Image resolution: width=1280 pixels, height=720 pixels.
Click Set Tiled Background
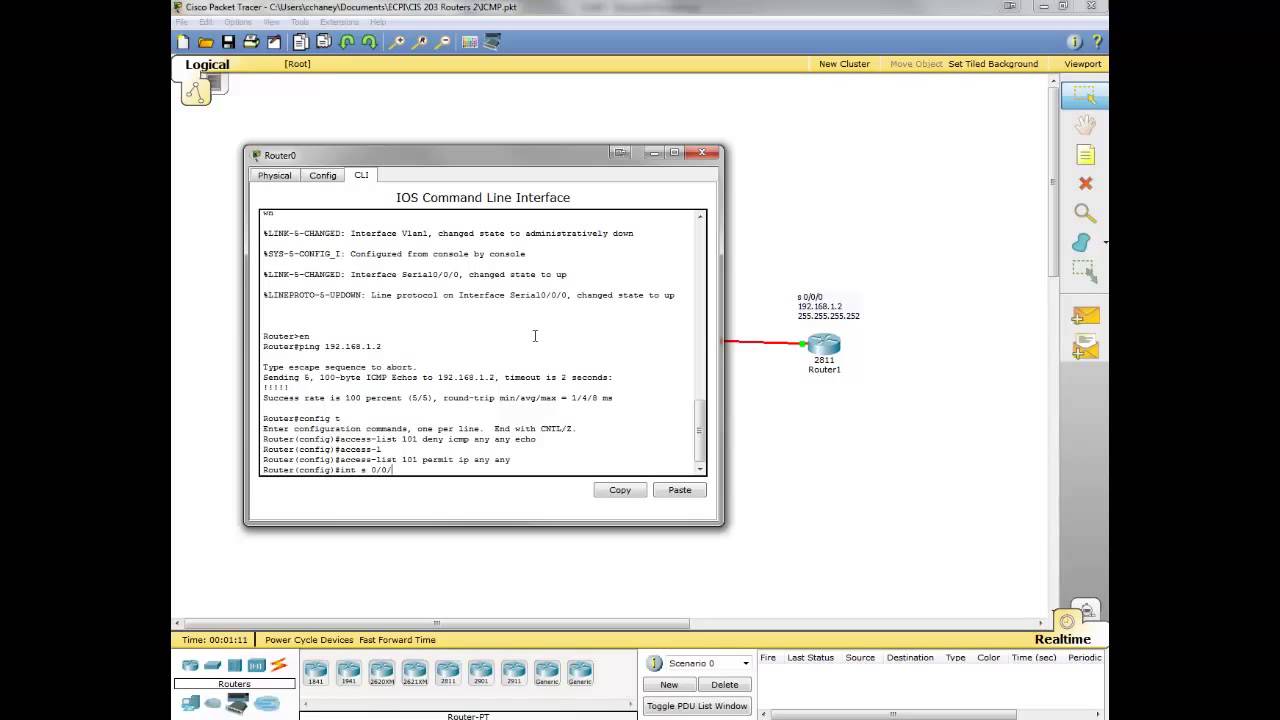pos(993,64)
